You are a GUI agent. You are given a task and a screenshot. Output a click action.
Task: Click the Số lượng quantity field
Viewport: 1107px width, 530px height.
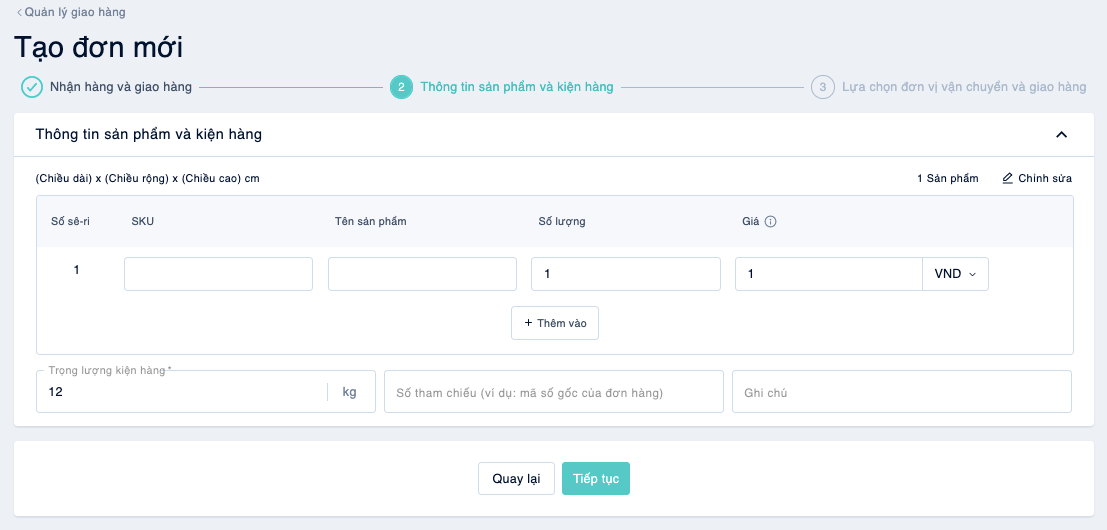[x=626, y=274]
